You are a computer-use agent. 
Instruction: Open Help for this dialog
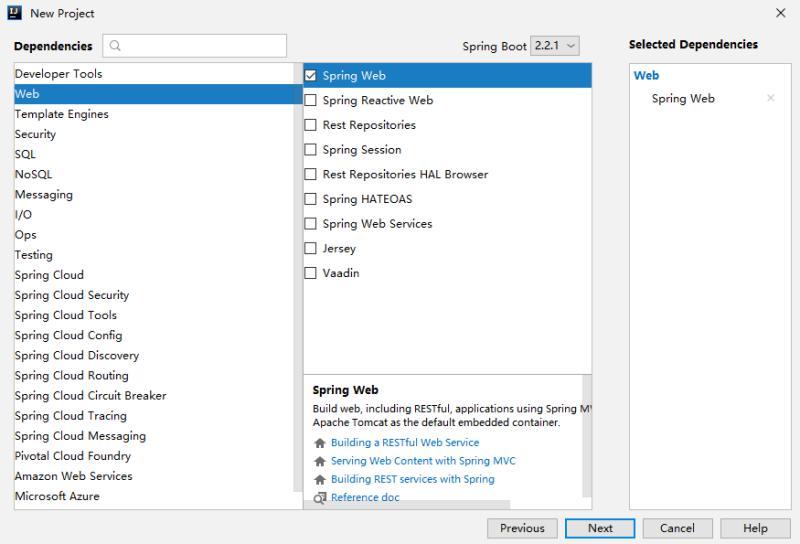[x=755, y=528]
